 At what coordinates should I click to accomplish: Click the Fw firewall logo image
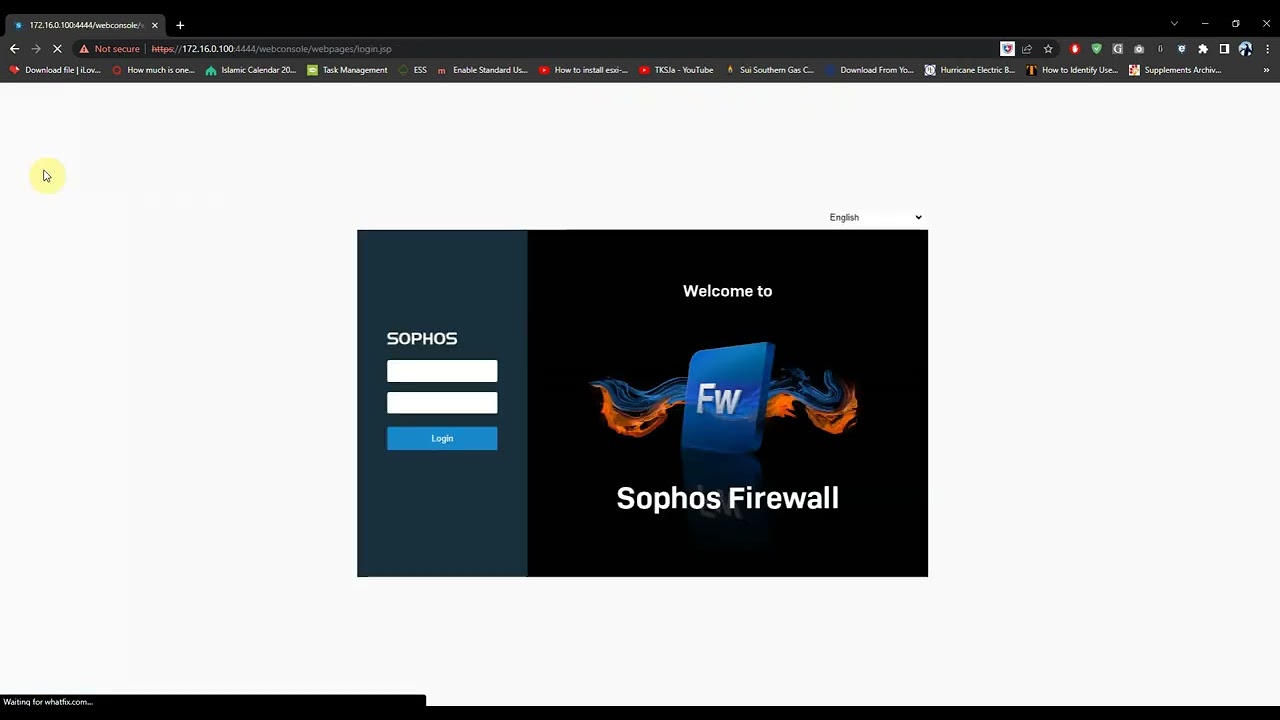tap(727, 398)
